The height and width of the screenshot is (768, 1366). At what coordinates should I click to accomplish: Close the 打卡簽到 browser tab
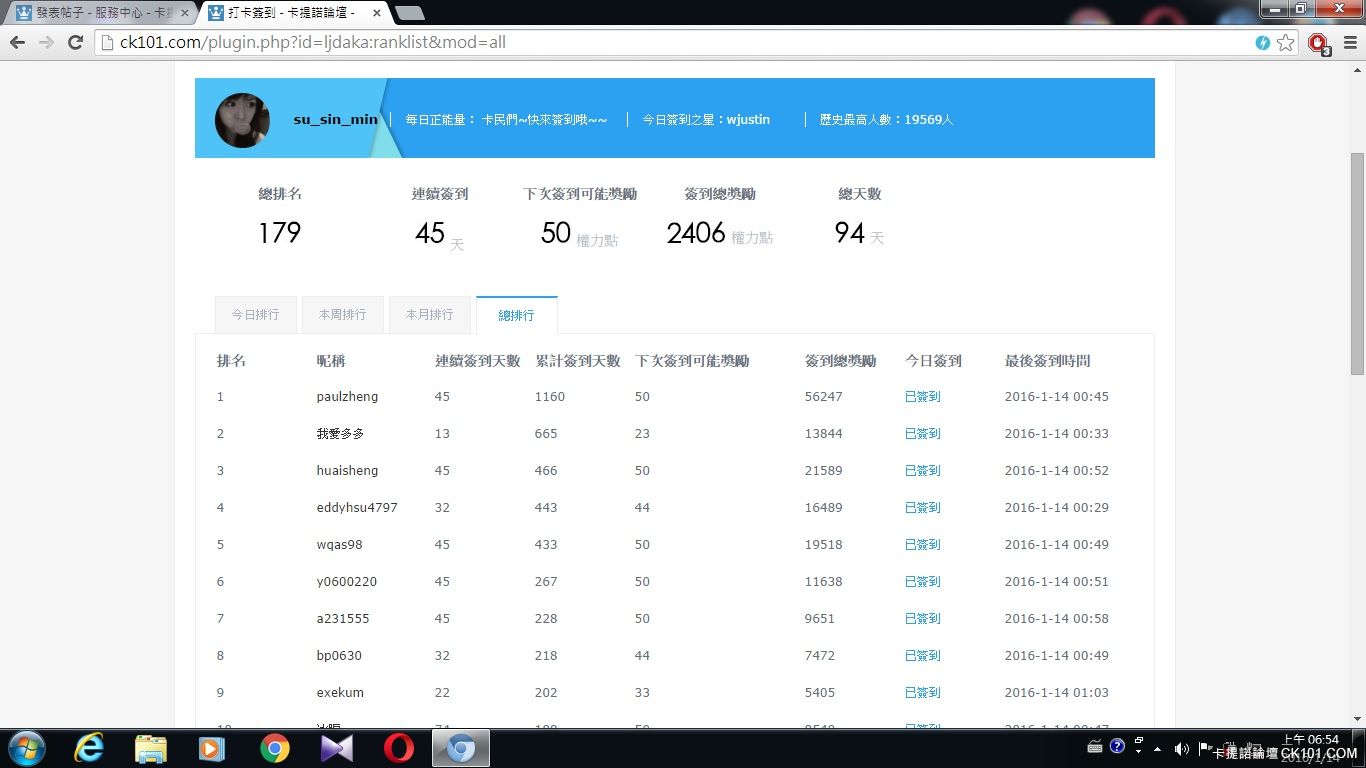pyautogui.click(x=376, y=13)
